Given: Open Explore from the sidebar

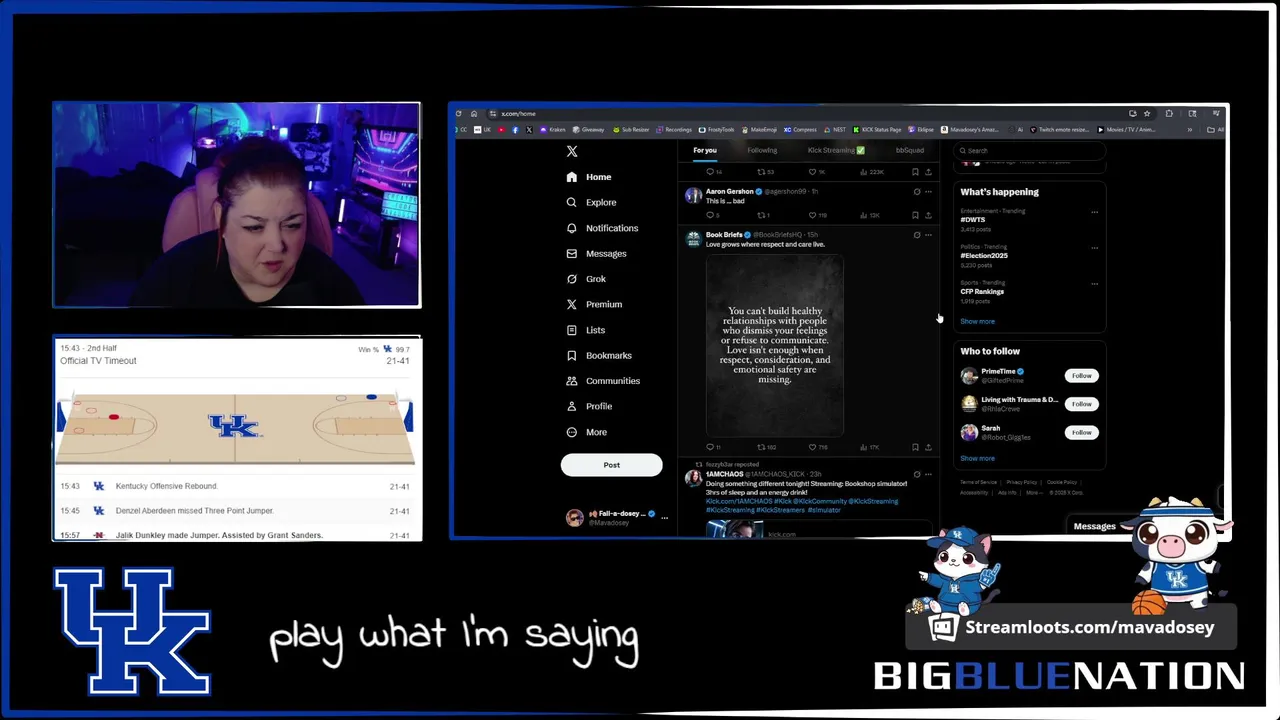Looking at the screenshot, I should tap(591, 202).
